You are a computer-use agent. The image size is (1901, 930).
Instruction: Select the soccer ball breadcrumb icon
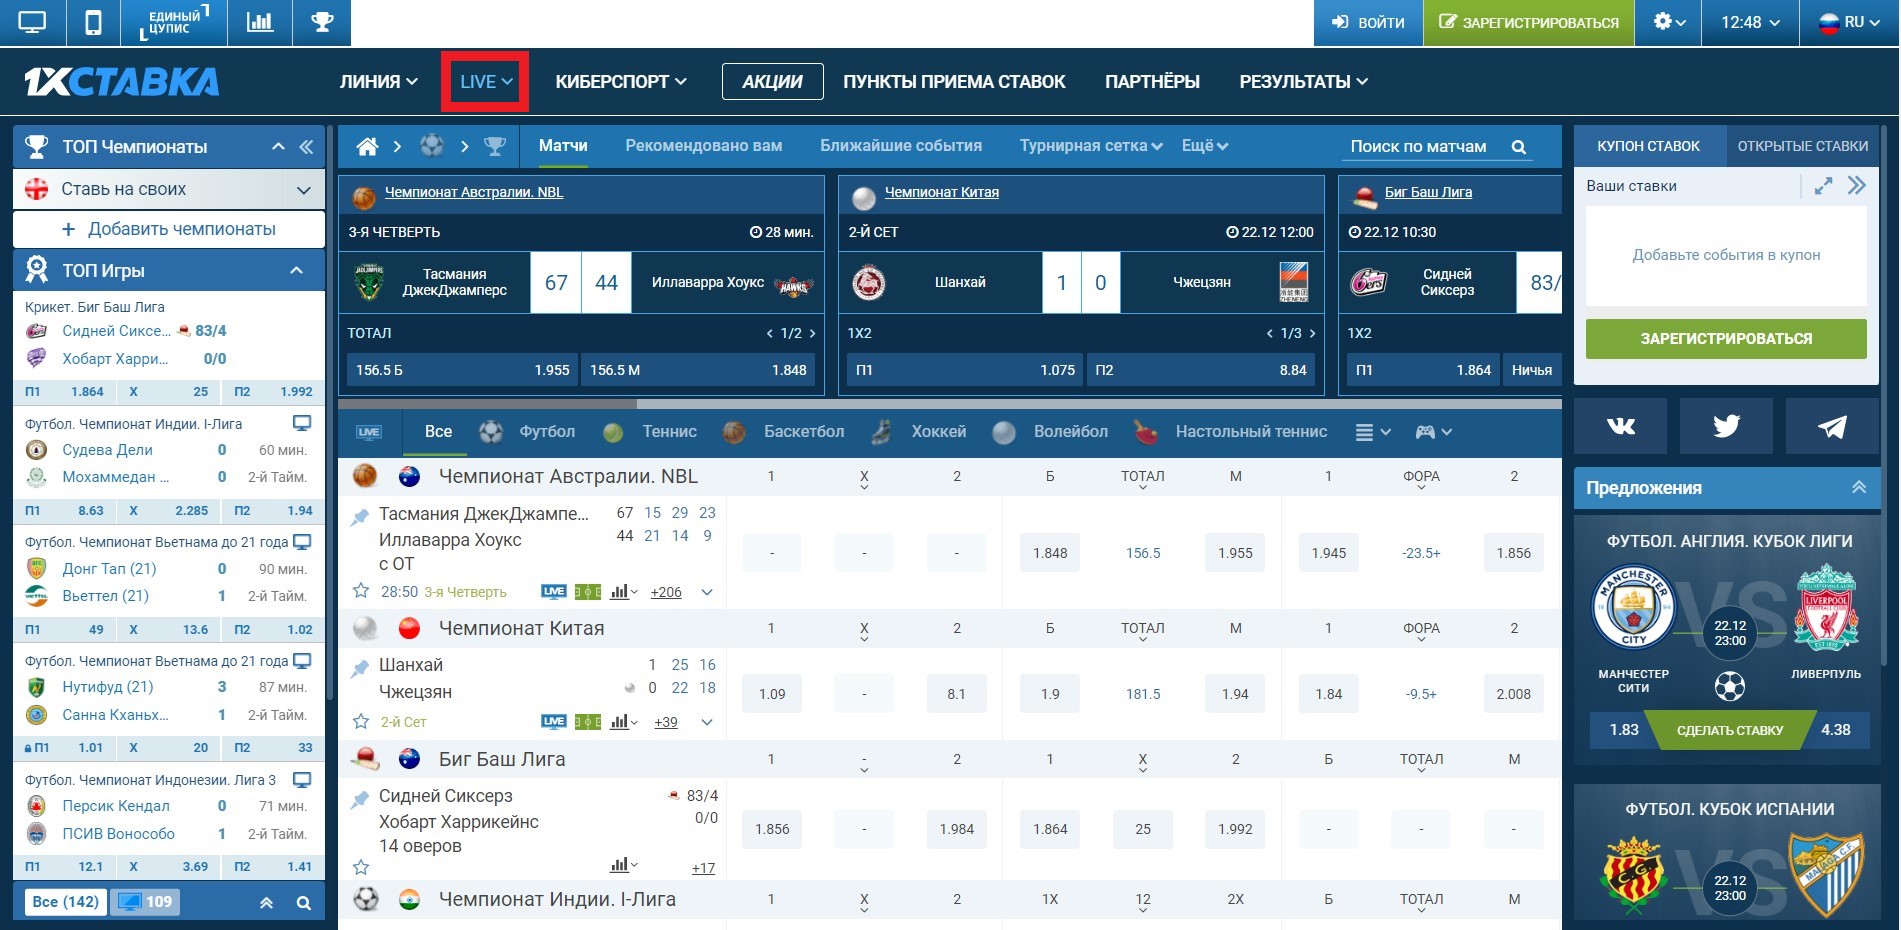[x=432, y=146]
